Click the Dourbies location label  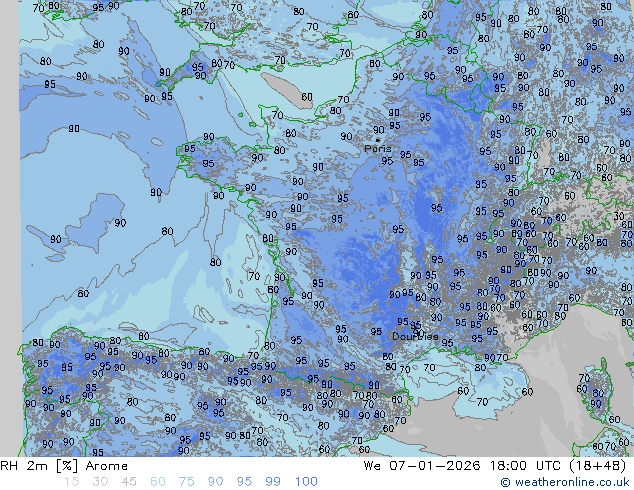pyautogui.click(x=415, y=336)
